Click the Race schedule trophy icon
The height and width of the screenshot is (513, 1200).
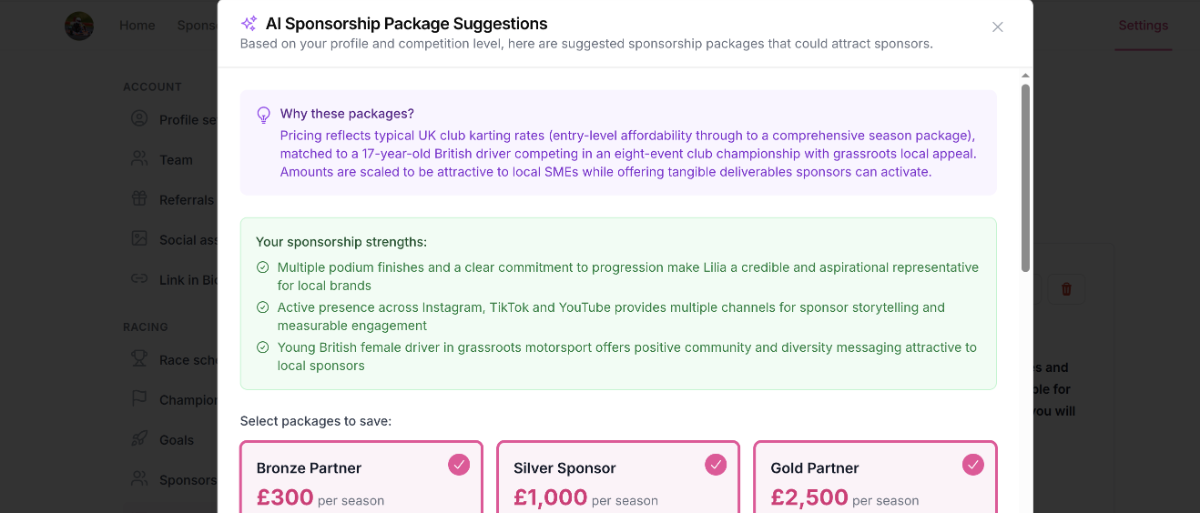coord(140,359)
